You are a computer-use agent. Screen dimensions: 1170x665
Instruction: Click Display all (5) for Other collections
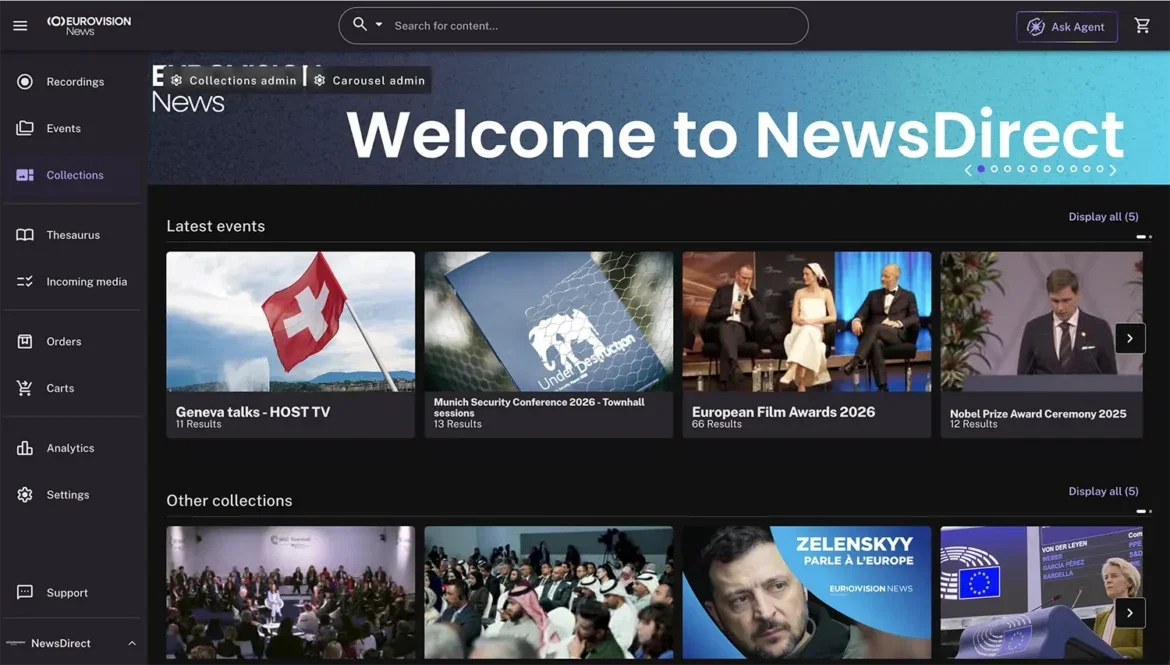click(x=1103, y=491)
